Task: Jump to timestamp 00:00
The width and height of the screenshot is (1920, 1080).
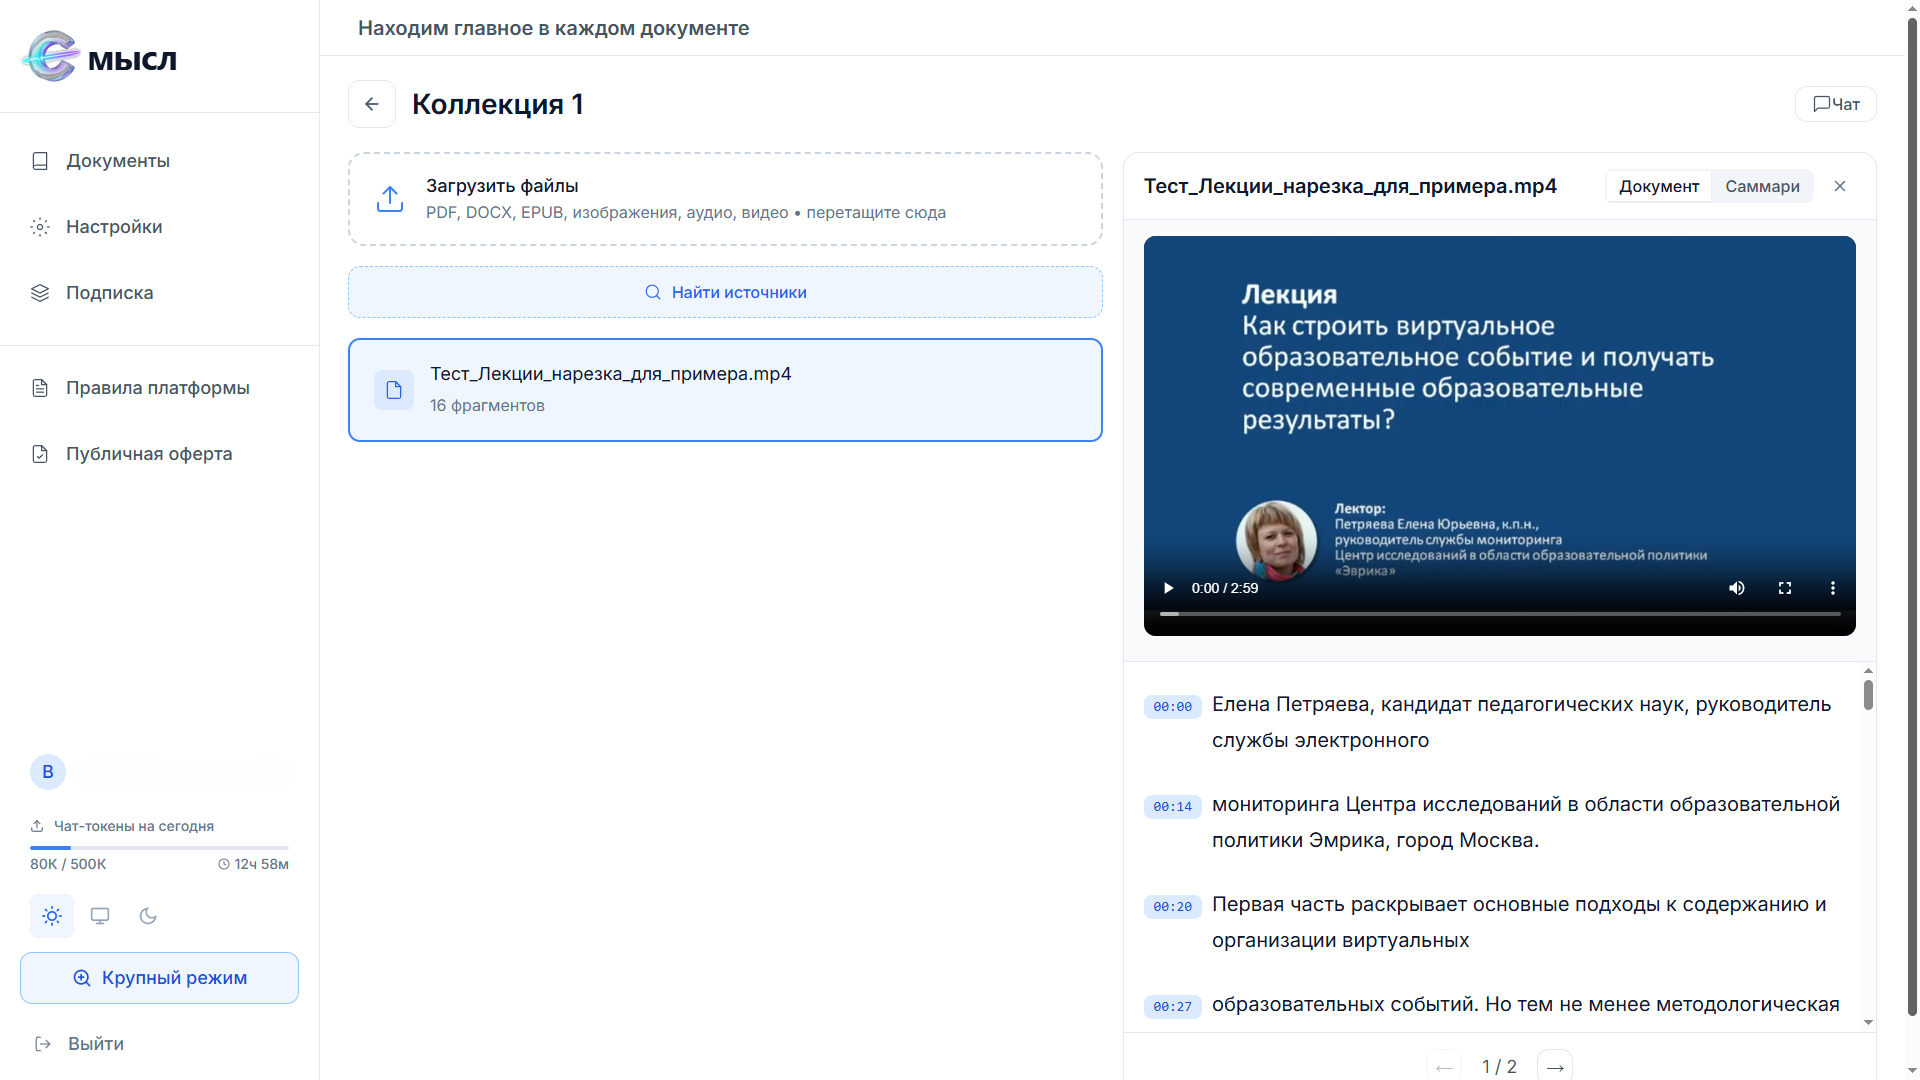Action: (1173, 707)
